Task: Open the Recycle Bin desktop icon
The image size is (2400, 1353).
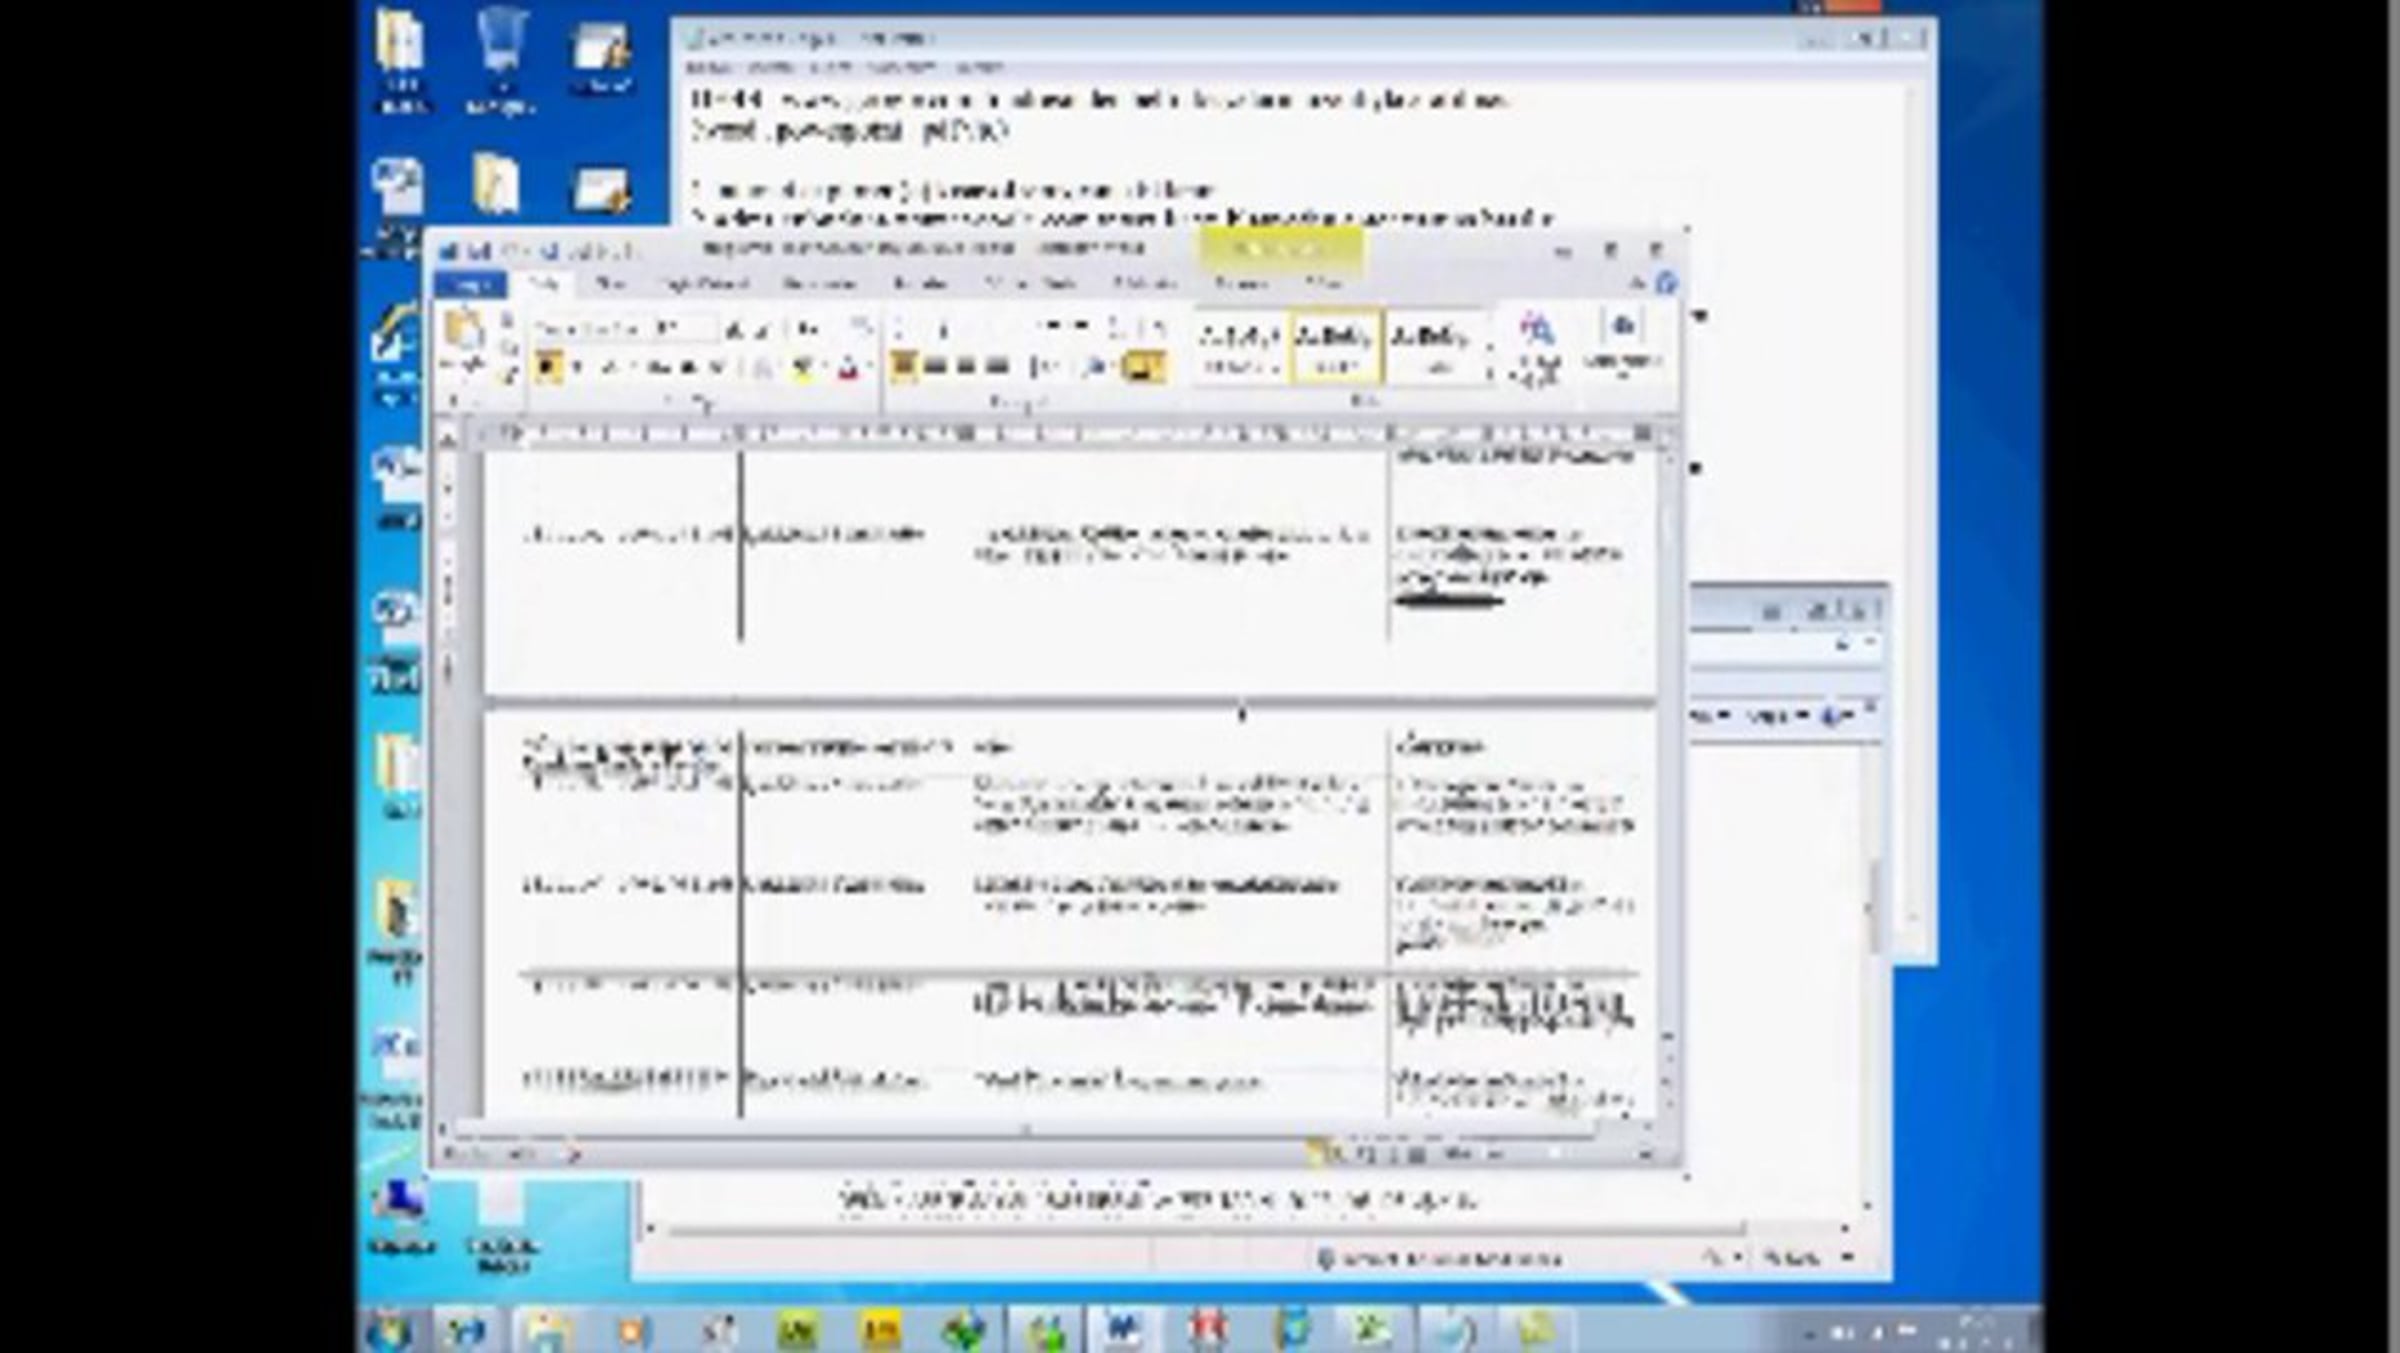Action: point(500,60)
